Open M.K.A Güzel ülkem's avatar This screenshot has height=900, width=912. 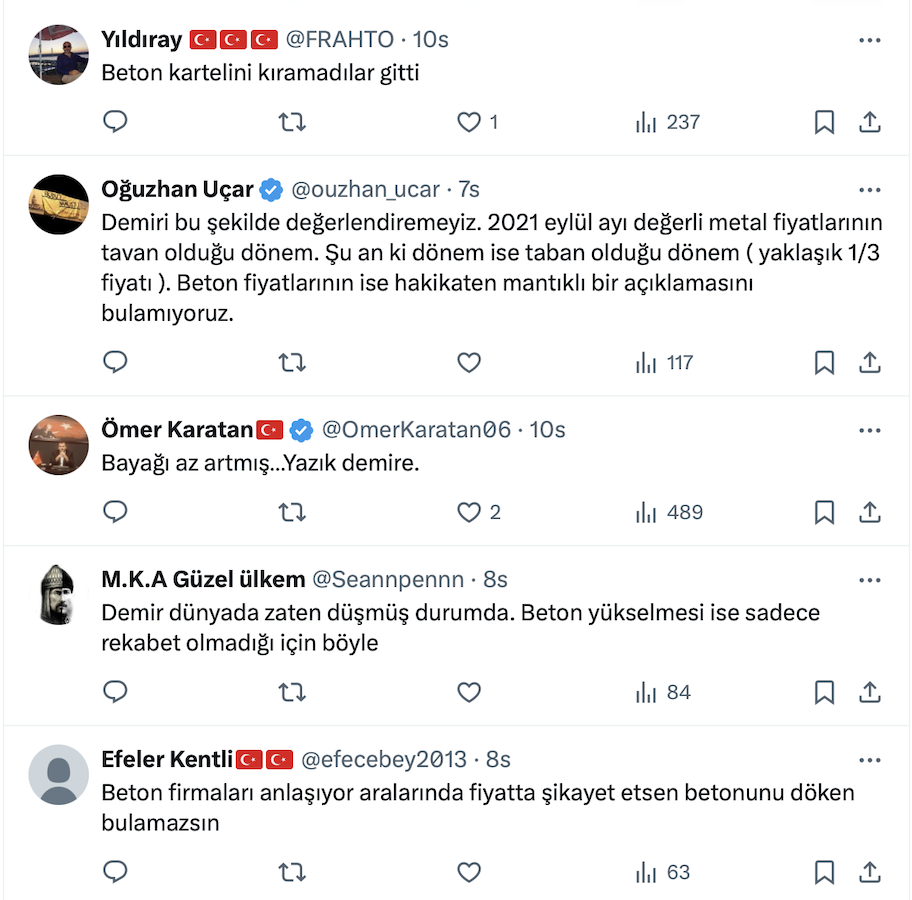[x=59, y=595]
